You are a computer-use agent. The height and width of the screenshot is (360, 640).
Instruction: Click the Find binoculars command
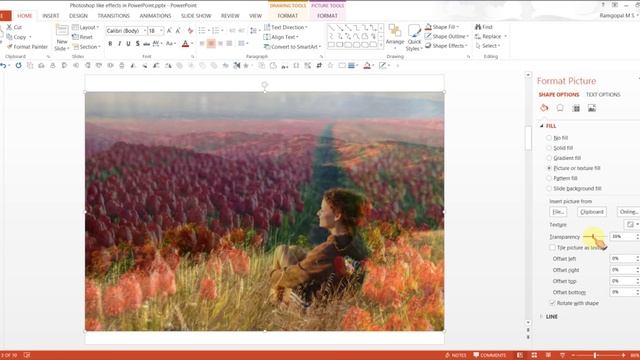pos(484,27)
